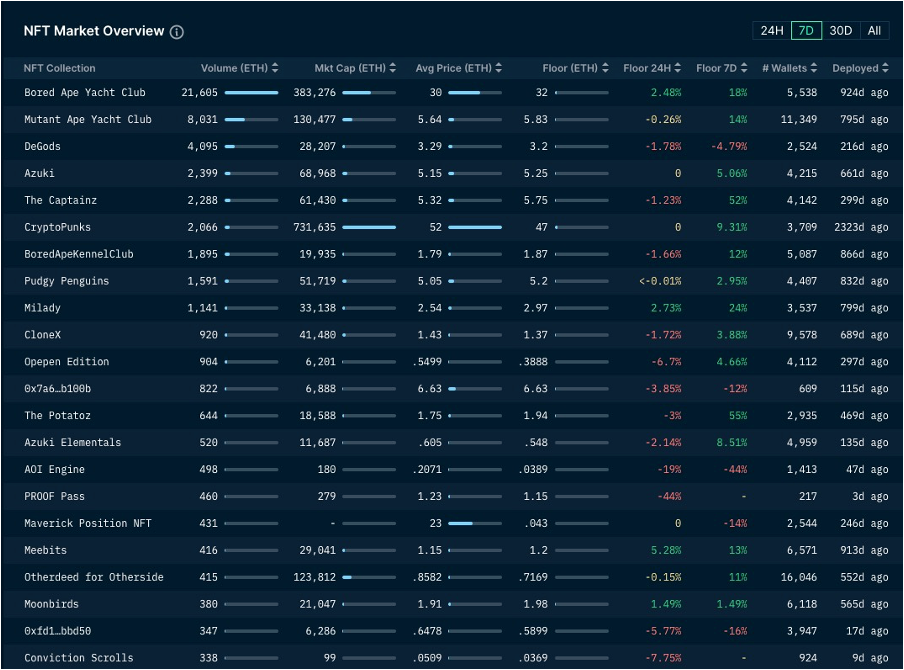904x670 pixels.
Task: Click Avg Price (ETH) sort arrows
Action: (499, 68)
